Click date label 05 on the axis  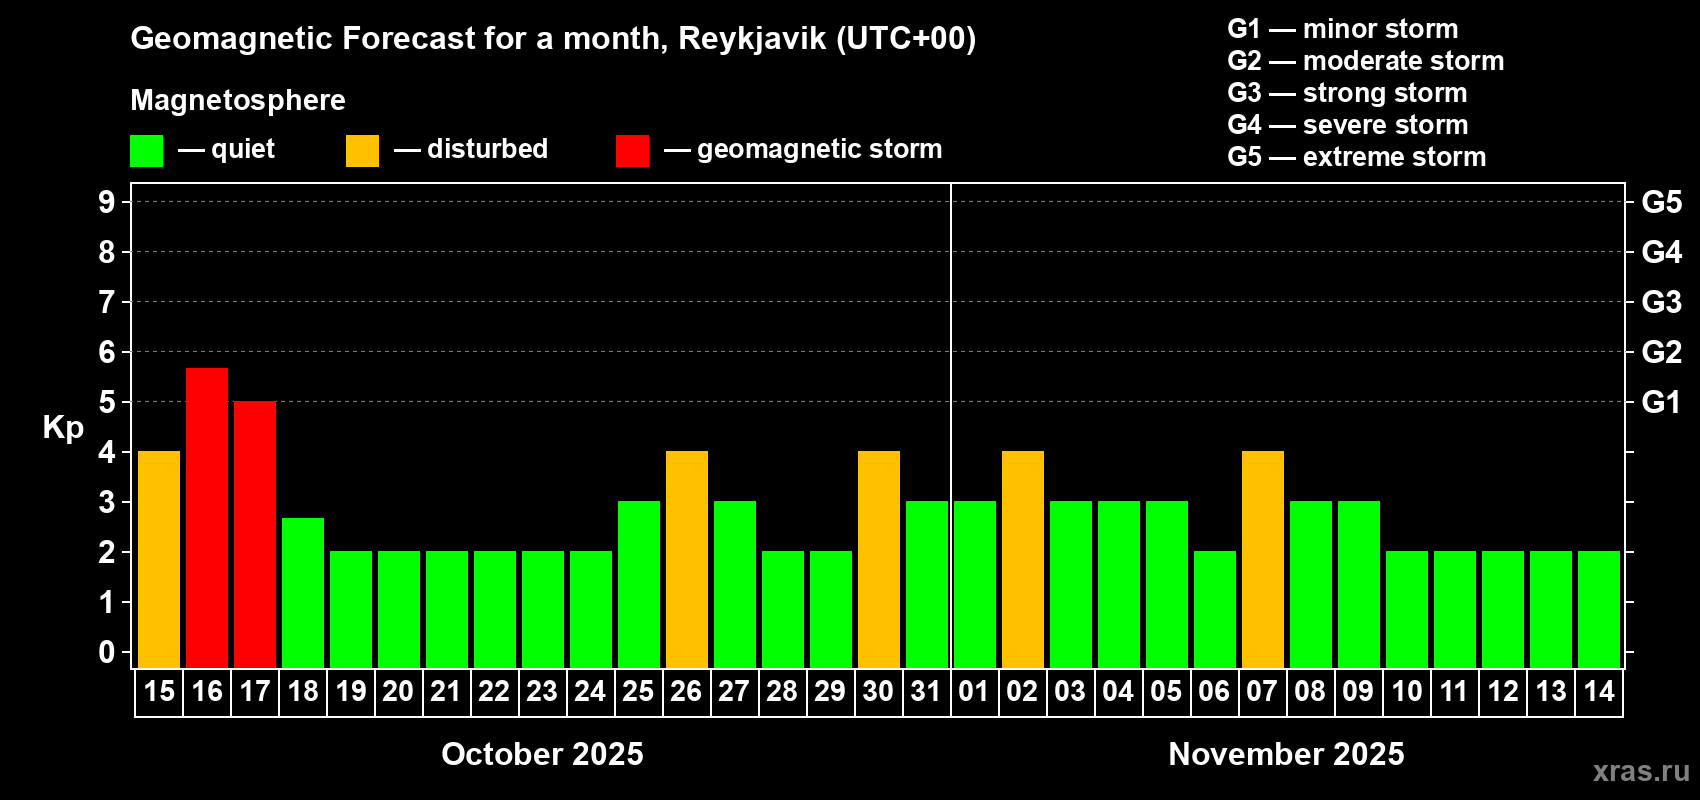click(x=1166, y=692)
